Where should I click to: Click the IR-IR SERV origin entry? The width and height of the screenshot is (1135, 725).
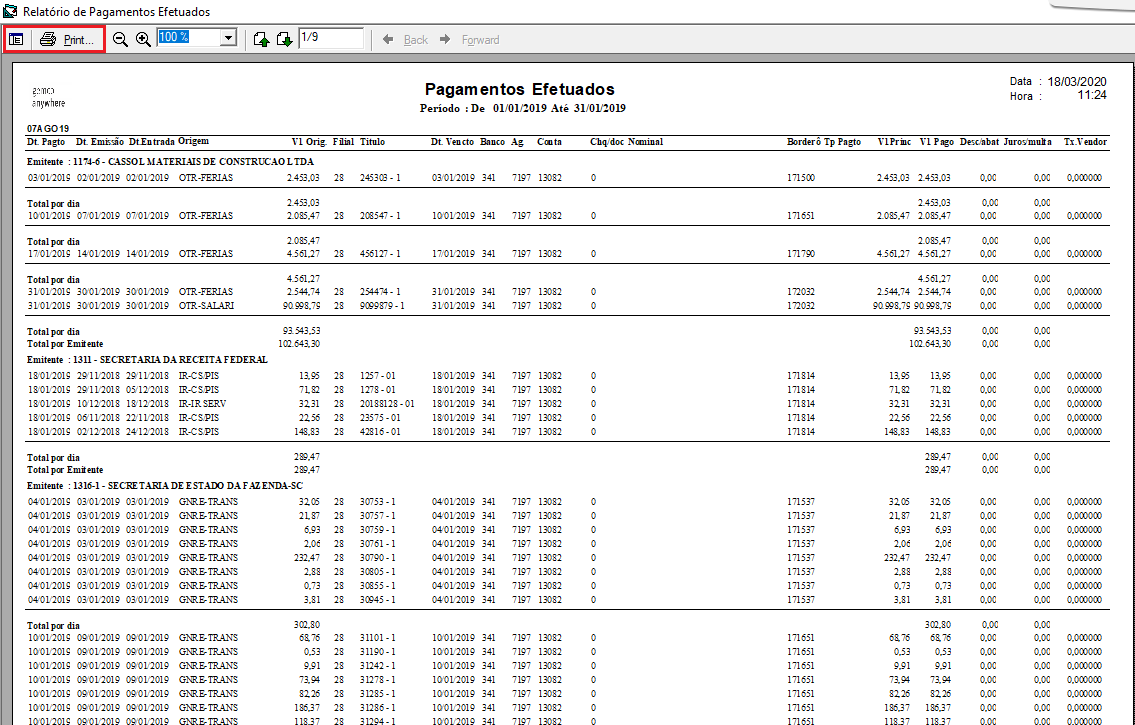click(x=203, y=404)
